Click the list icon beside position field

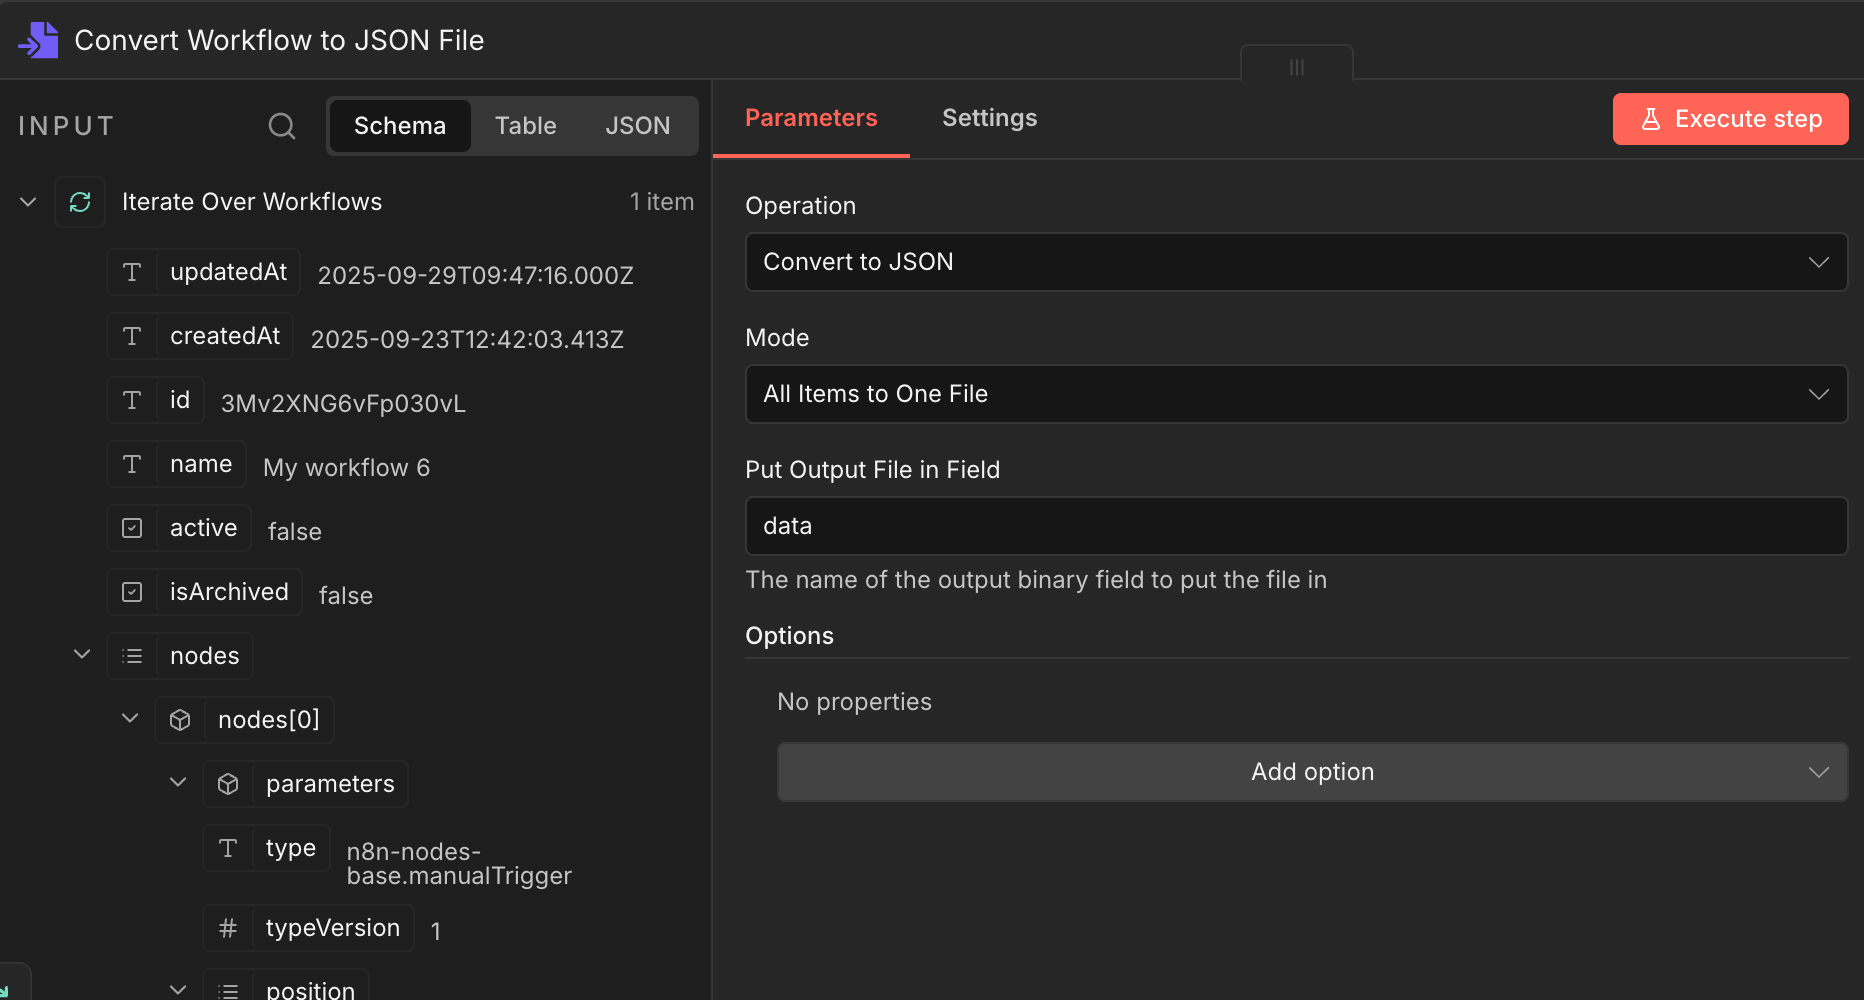(228, 990)
